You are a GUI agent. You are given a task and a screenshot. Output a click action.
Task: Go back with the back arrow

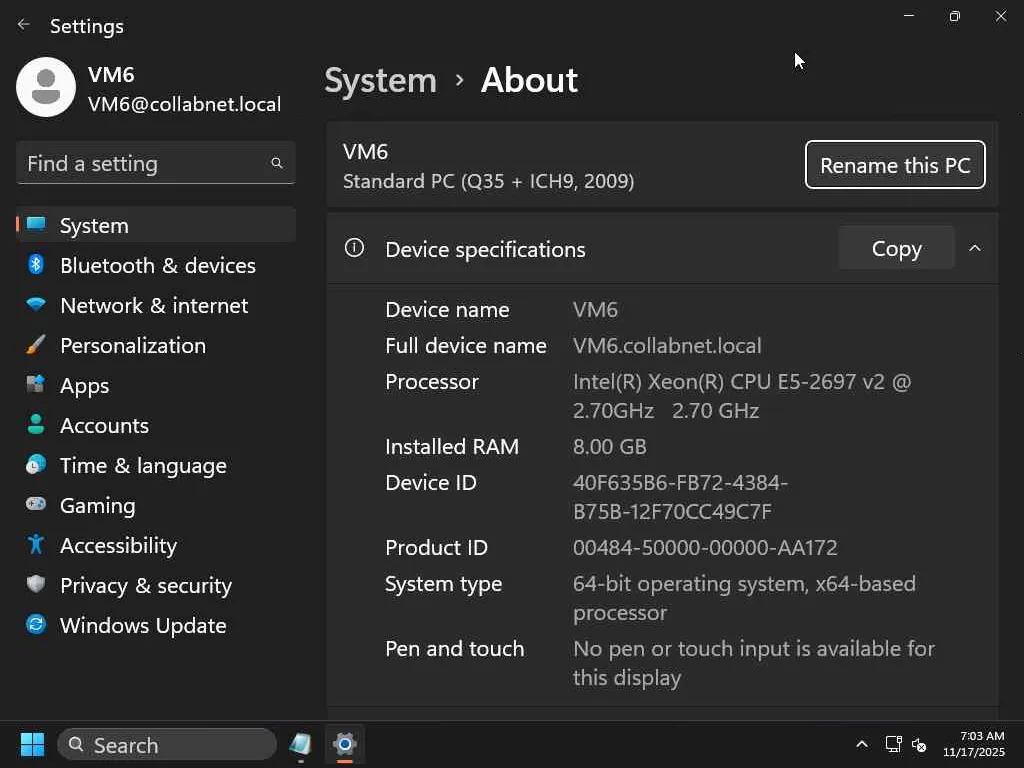[24, 25]
